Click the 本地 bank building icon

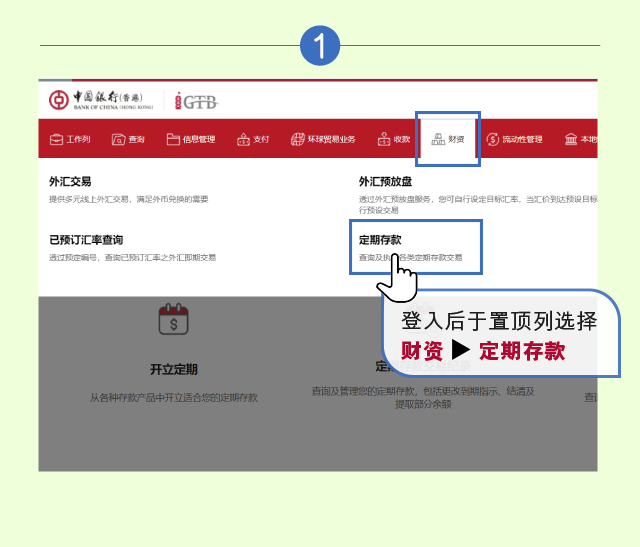point(571,139)
